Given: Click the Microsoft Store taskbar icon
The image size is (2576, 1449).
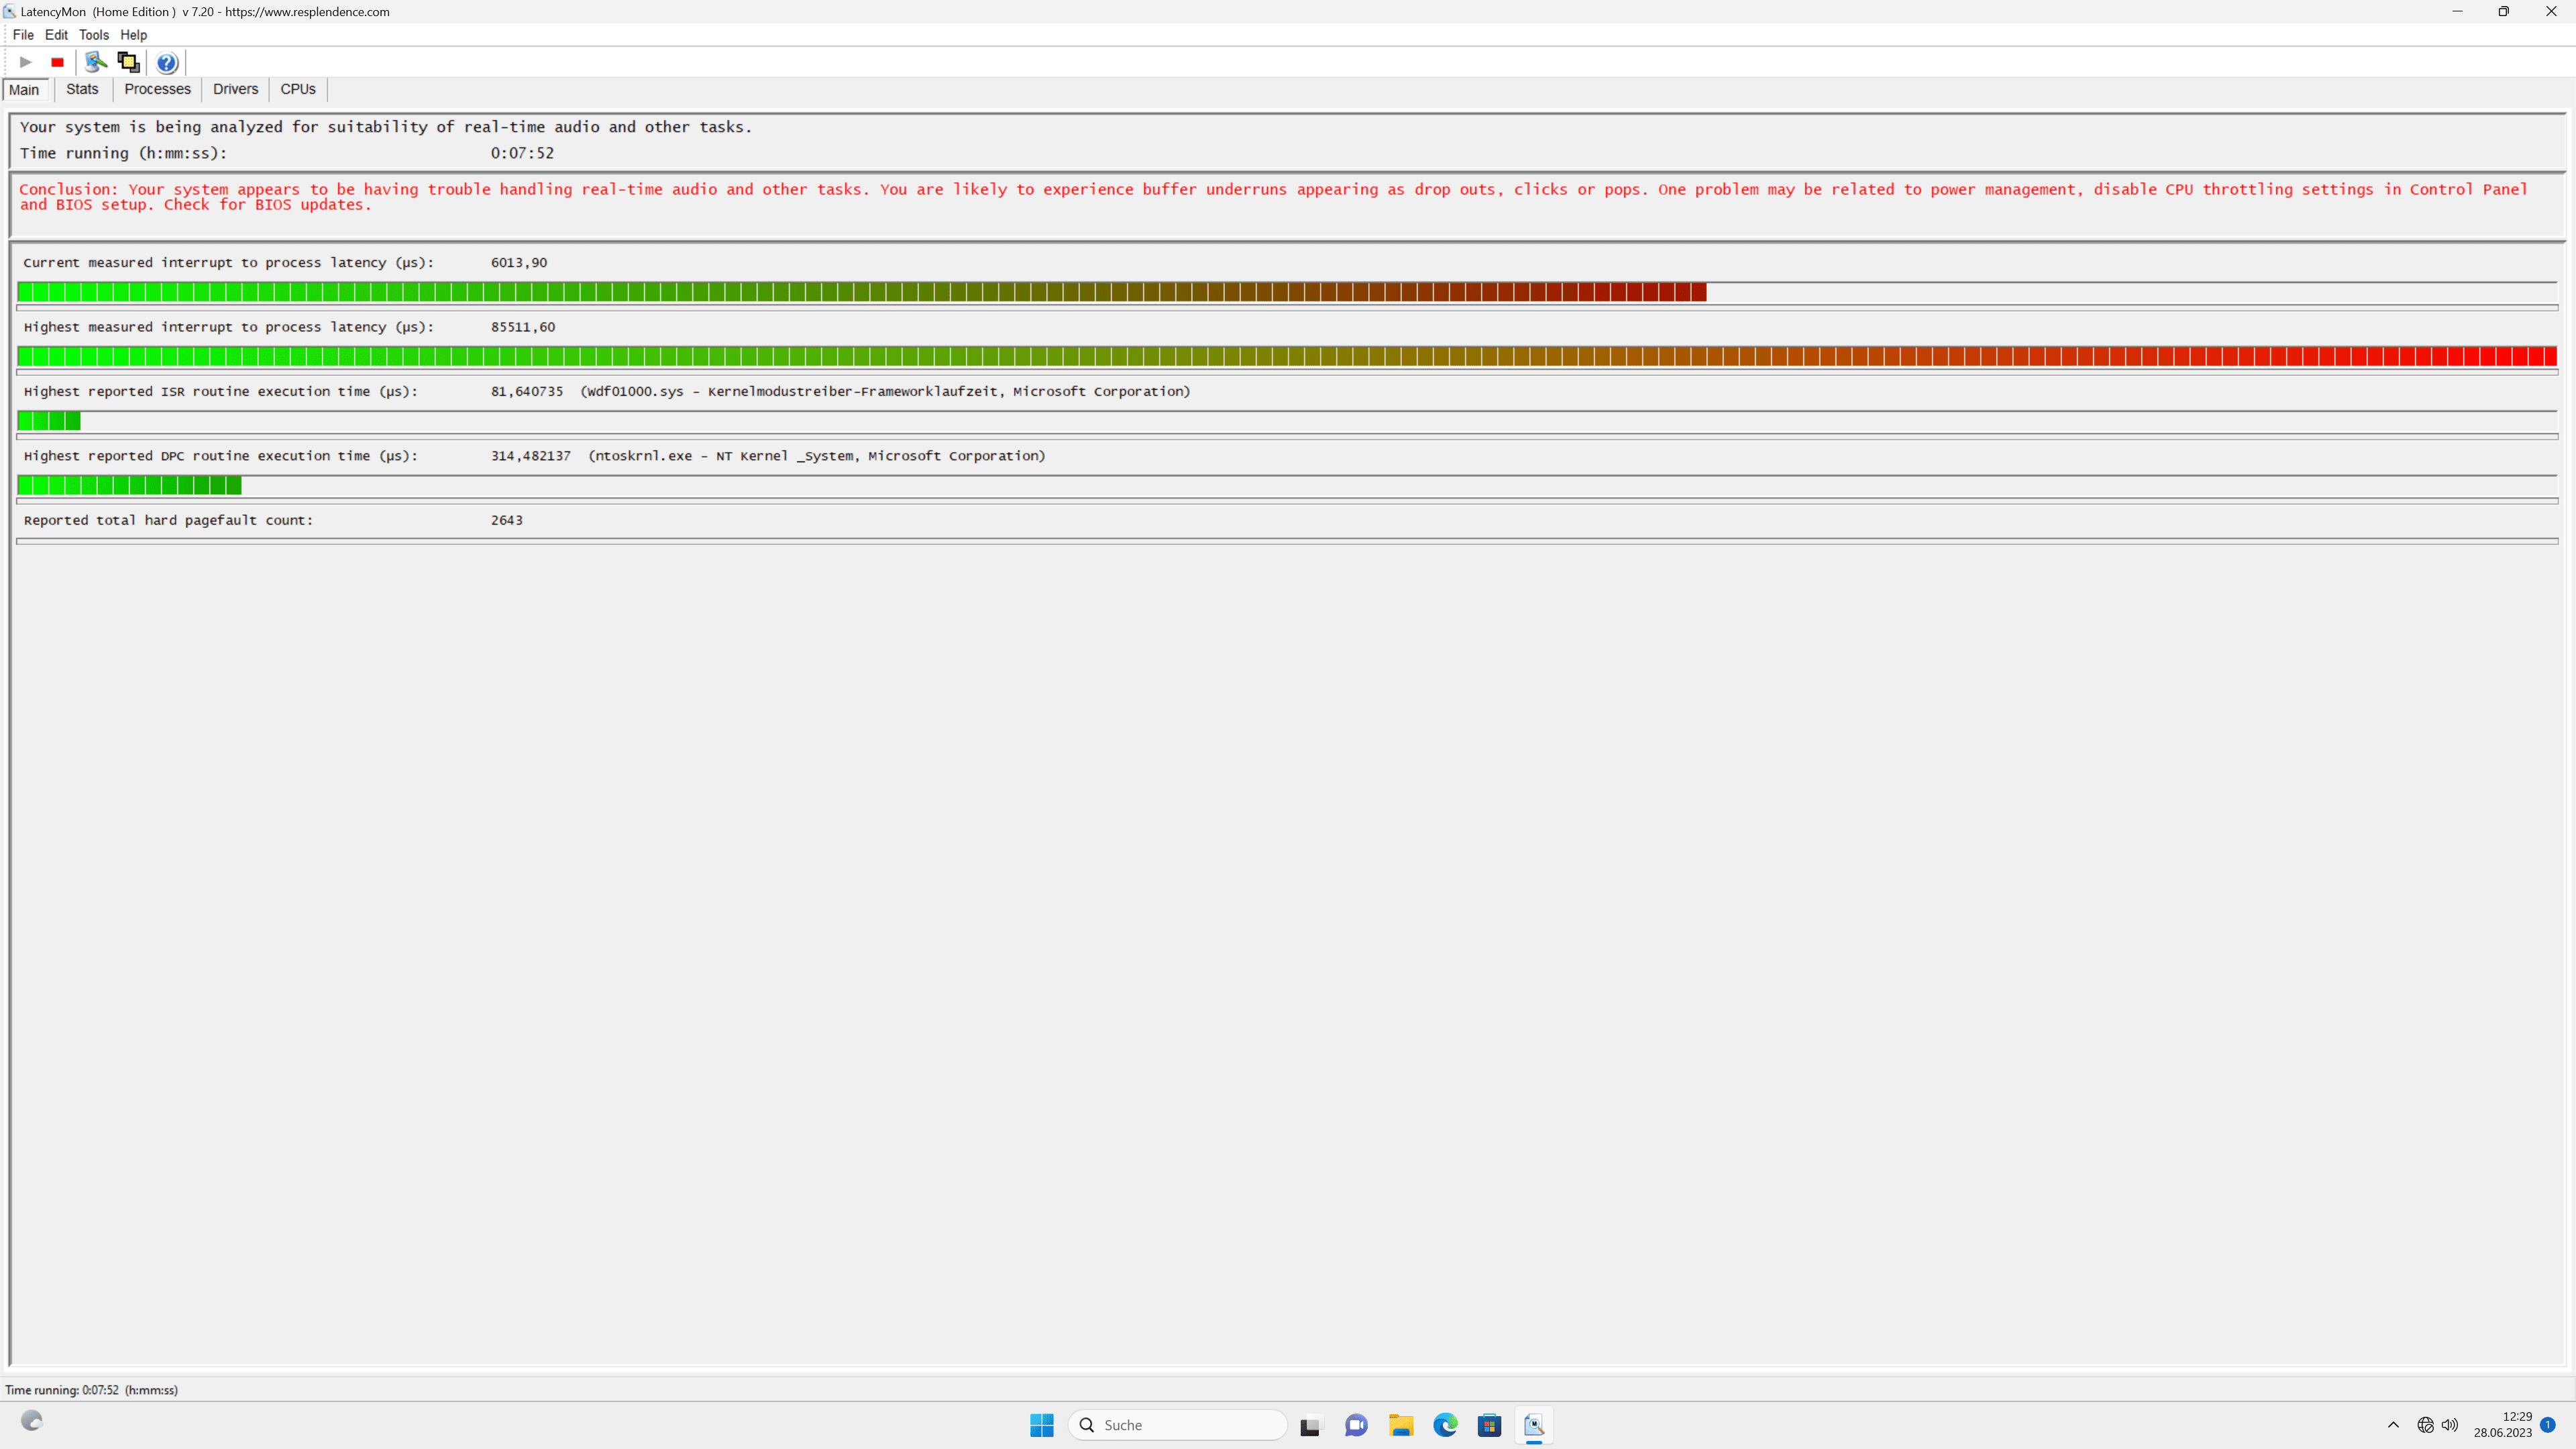Looking at the screenshot, I should click(1489, 1425).
